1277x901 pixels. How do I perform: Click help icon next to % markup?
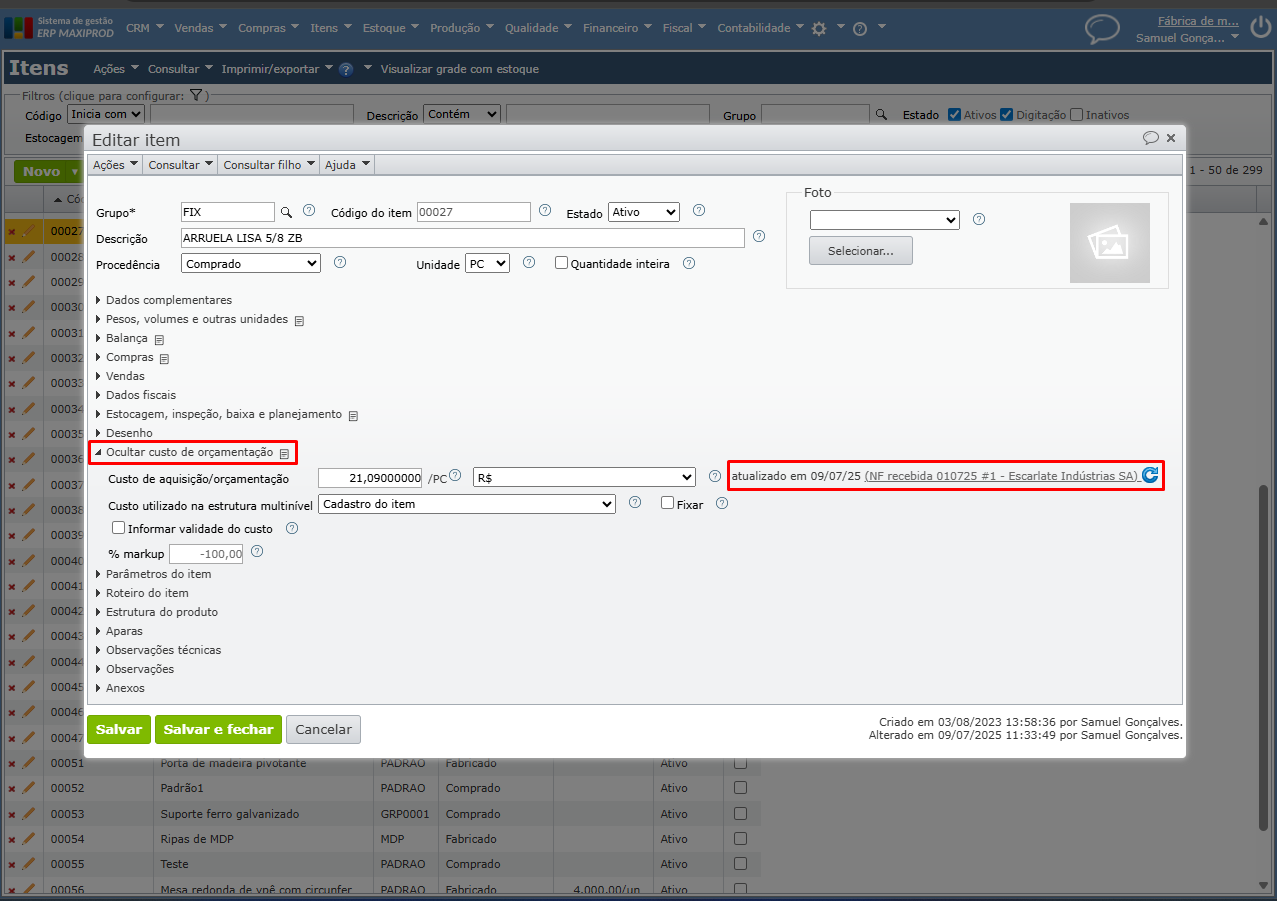tap(257, 551)
